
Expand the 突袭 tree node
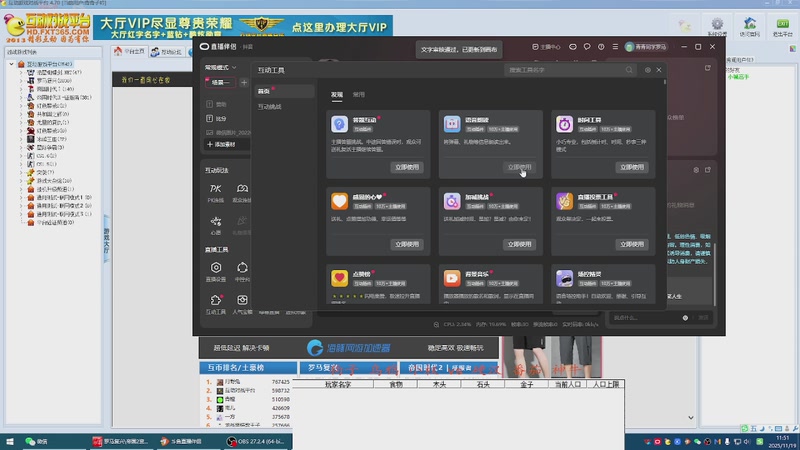pyautogui.click(x=21, y=172)
